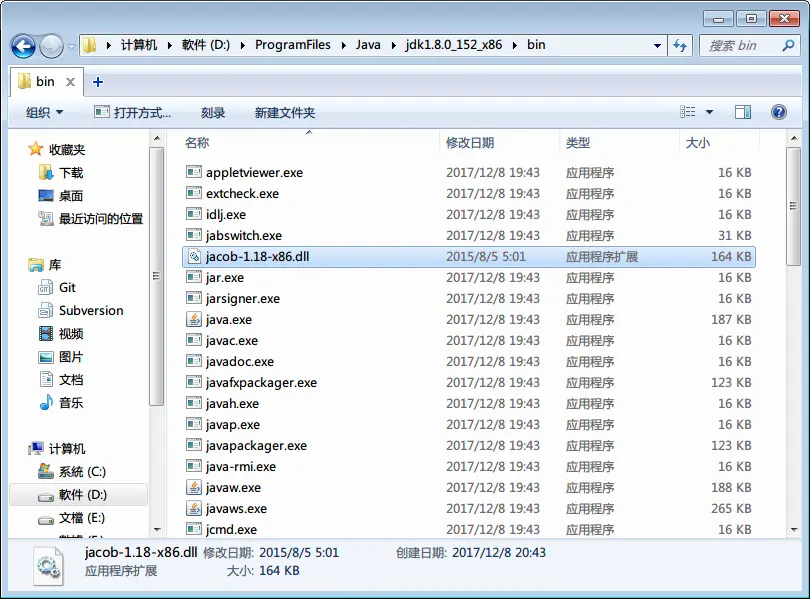Screen dimensions: 810x599
Task: Click the Downloads folder icon in sidebar
Action: pyautogui.click(x=46, y=172)
